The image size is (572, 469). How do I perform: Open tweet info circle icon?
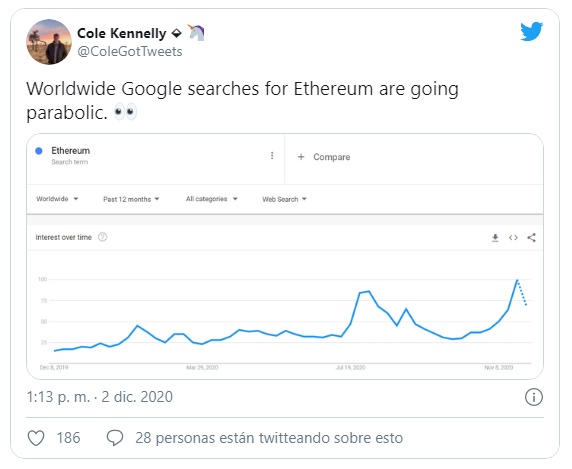pyautogui.click(x=534, y=397)
